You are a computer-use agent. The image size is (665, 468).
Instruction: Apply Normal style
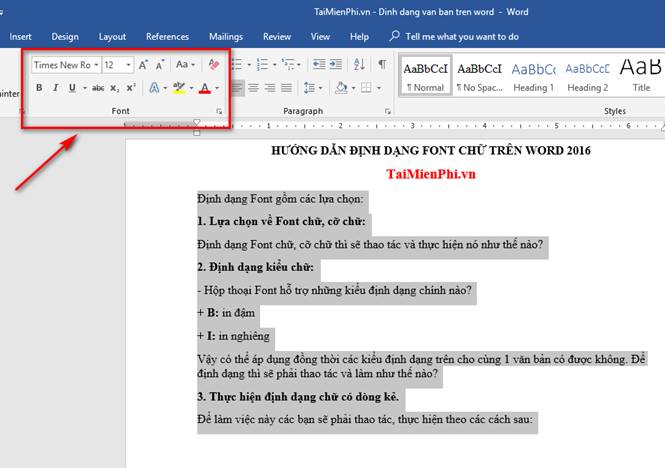426,76
